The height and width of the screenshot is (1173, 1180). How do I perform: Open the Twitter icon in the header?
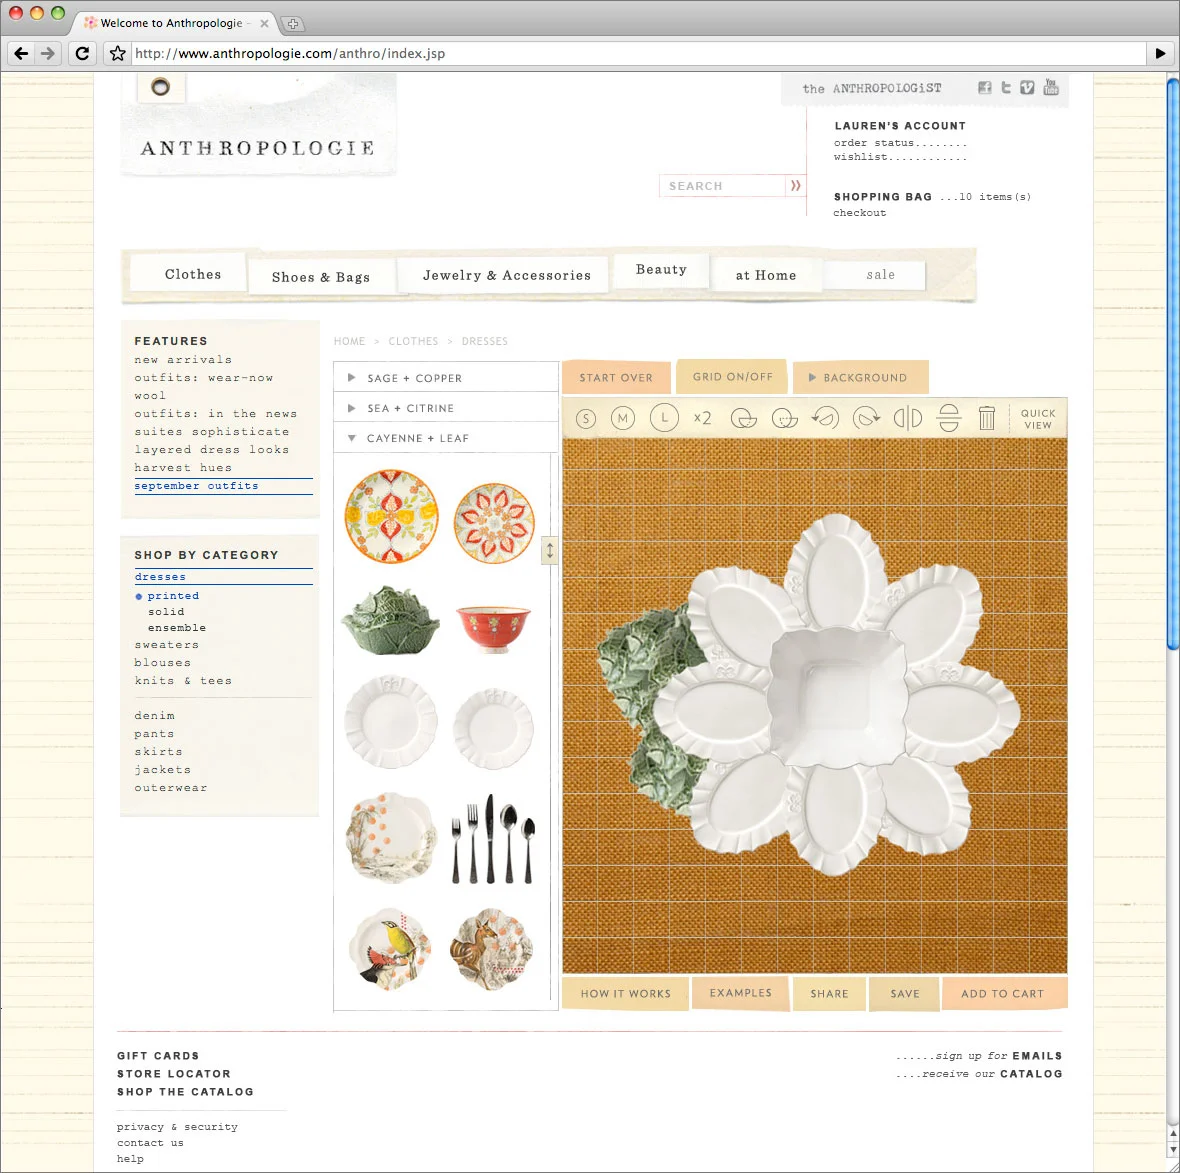tap(1006, 87)
